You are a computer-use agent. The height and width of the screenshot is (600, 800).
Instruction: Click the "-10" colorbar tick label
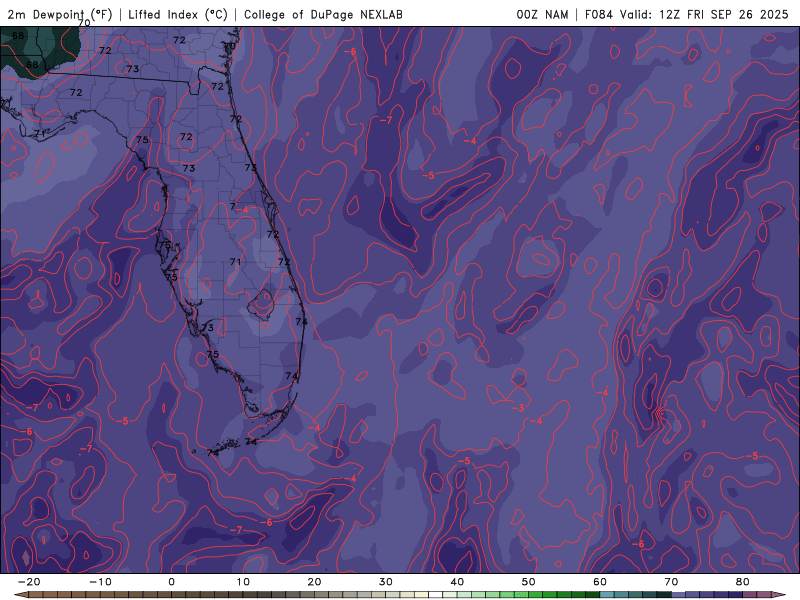[100, 582]
